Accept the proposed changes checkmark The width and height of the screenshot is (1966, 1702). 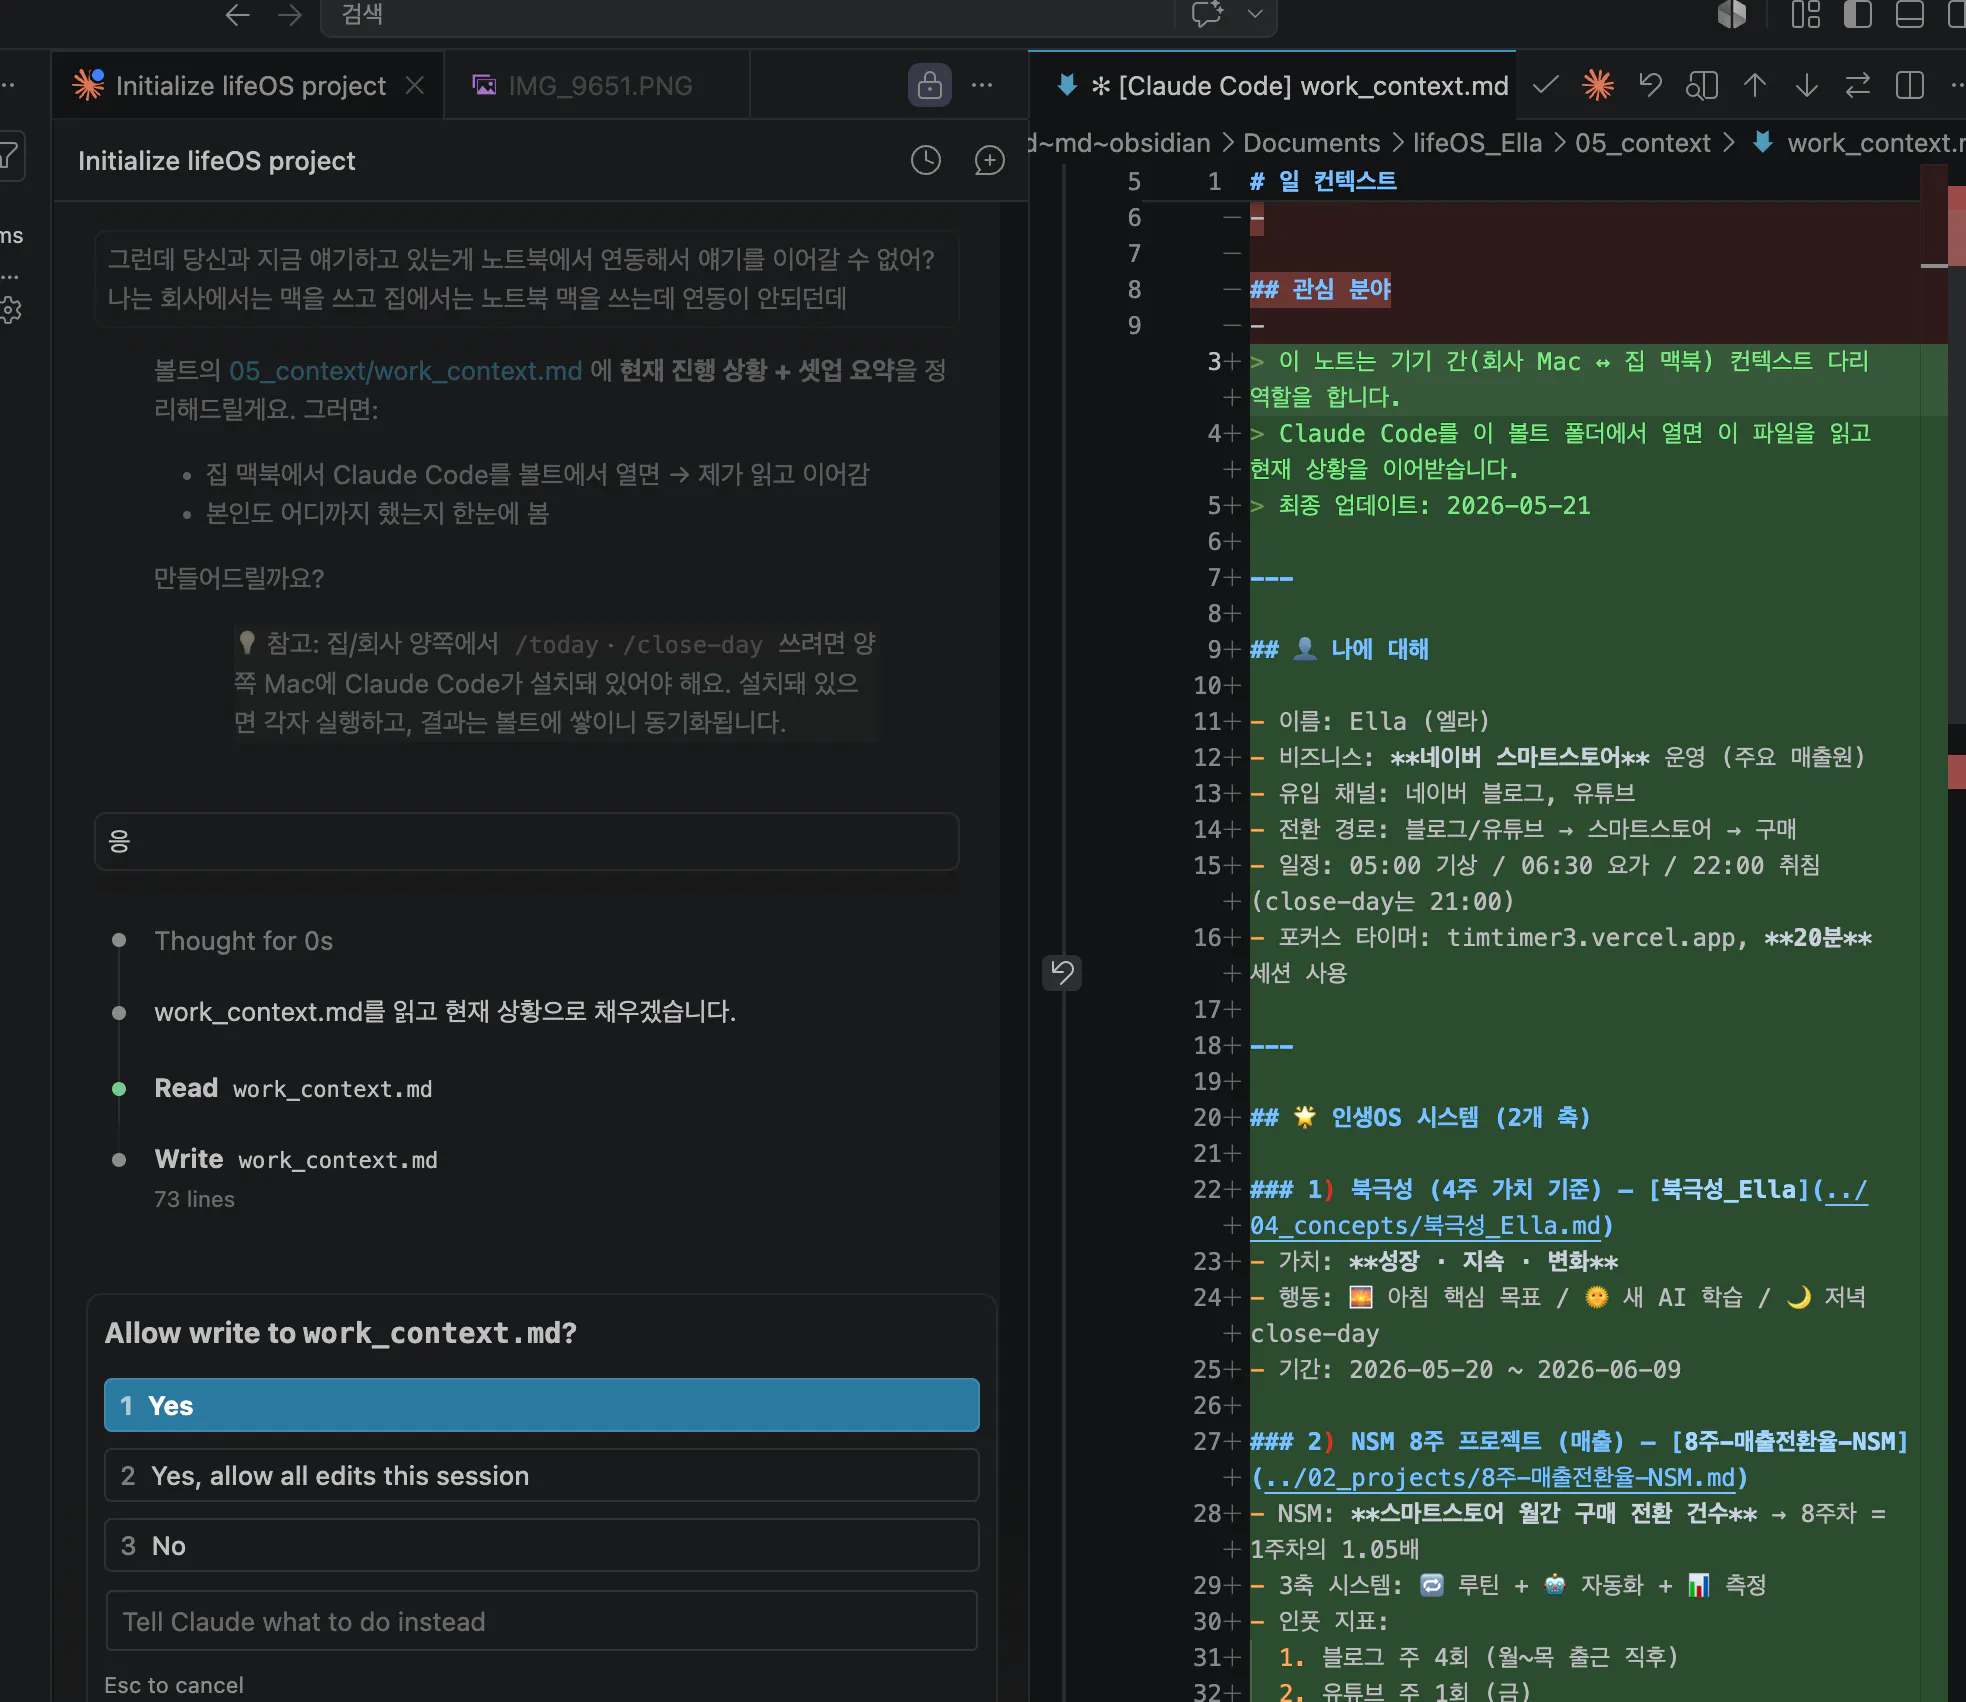[1546, 85]
